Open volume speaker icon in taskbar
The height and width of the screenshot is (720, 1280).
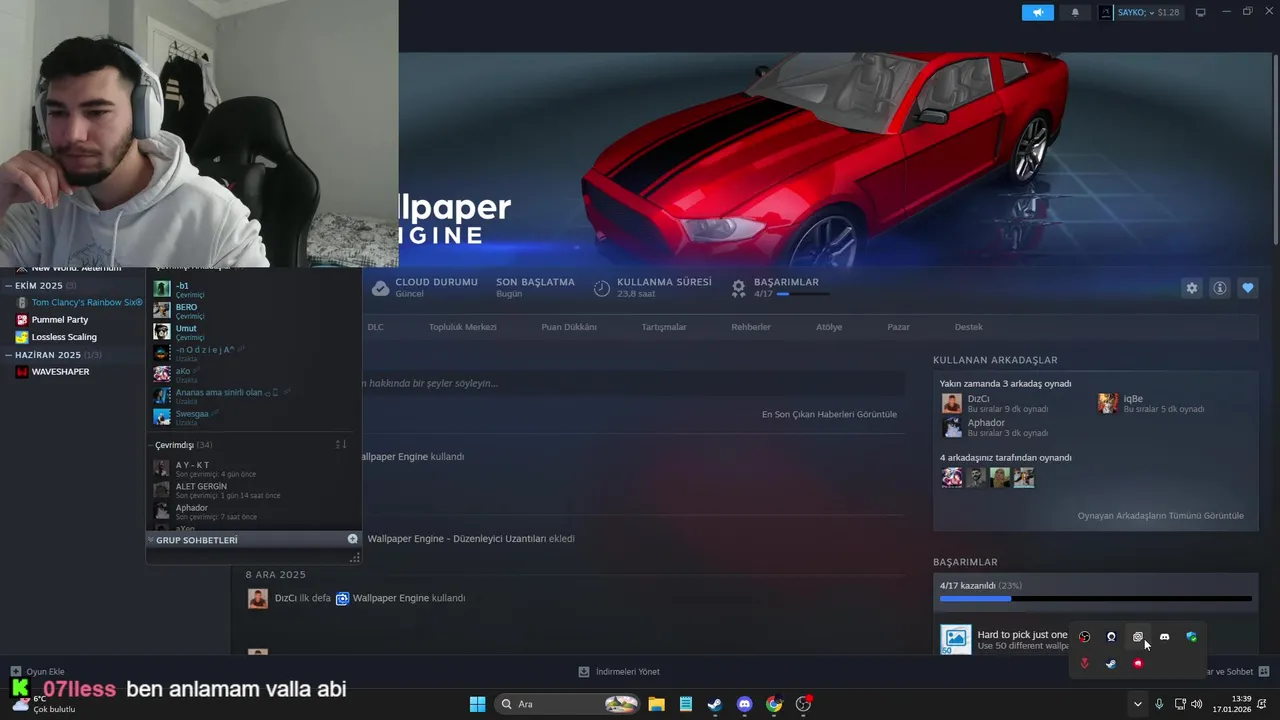pyautogui.click(x=1197, y=704)
